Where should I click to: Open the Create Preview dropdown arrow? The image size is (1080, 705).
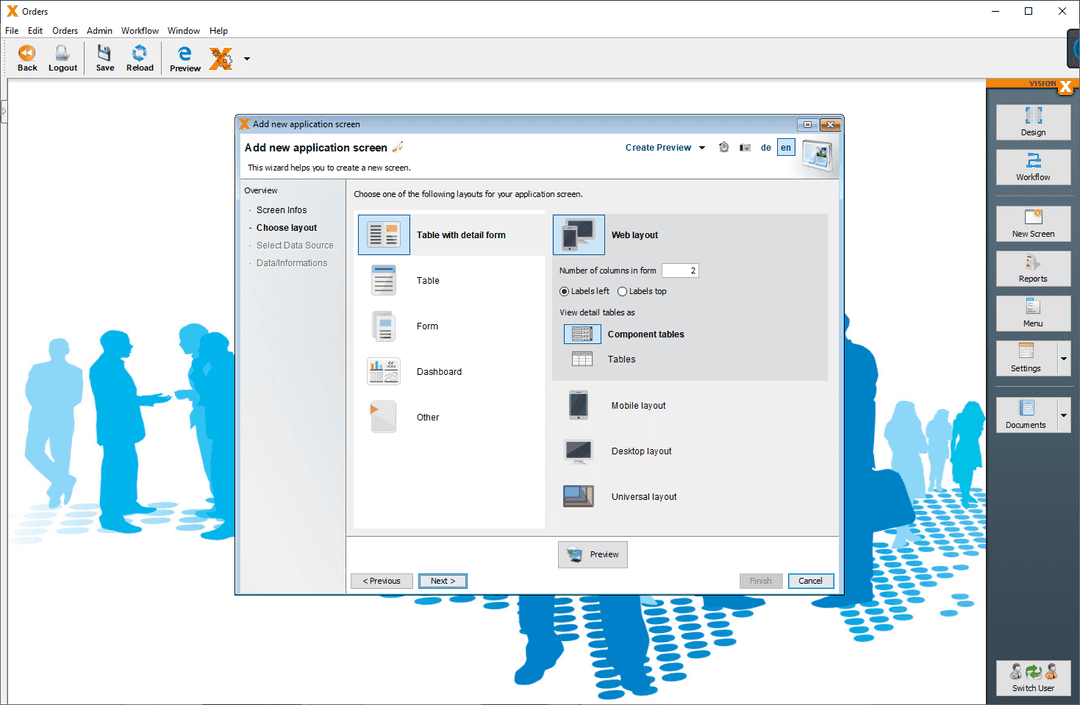tap(702, 147)
